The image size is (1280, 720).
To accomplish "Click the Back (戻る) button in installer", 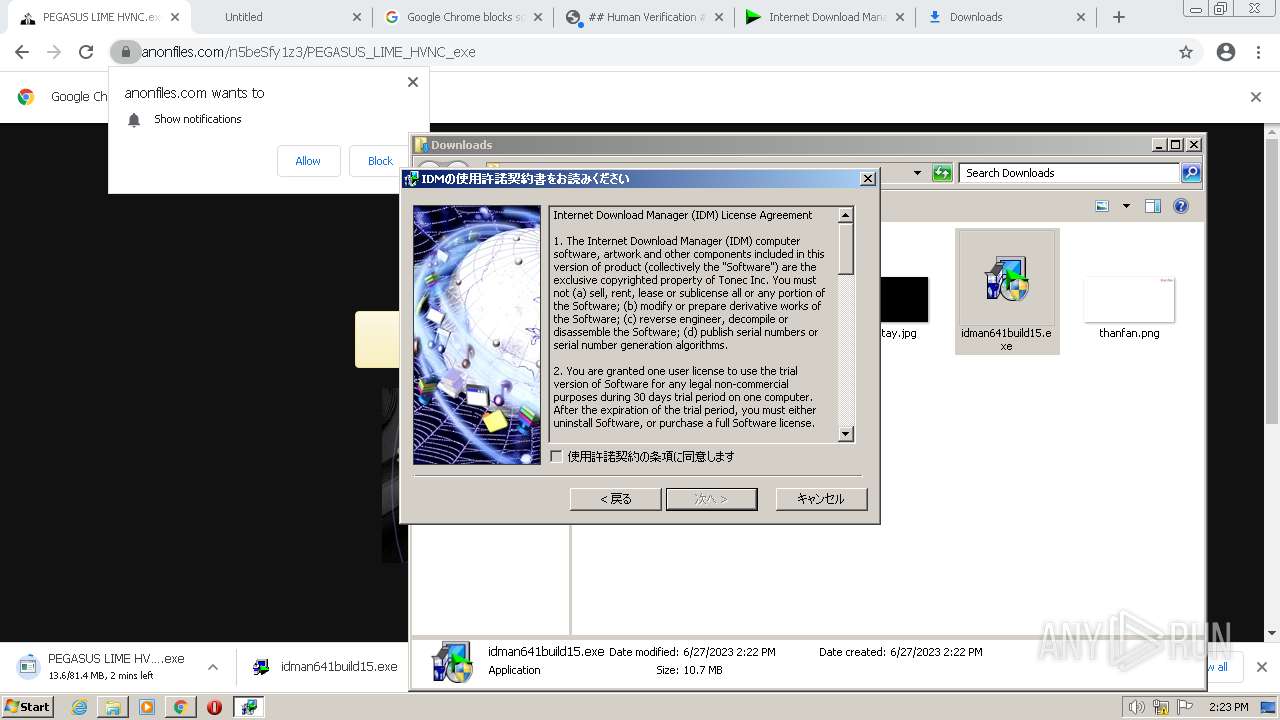I will (615, 499).
